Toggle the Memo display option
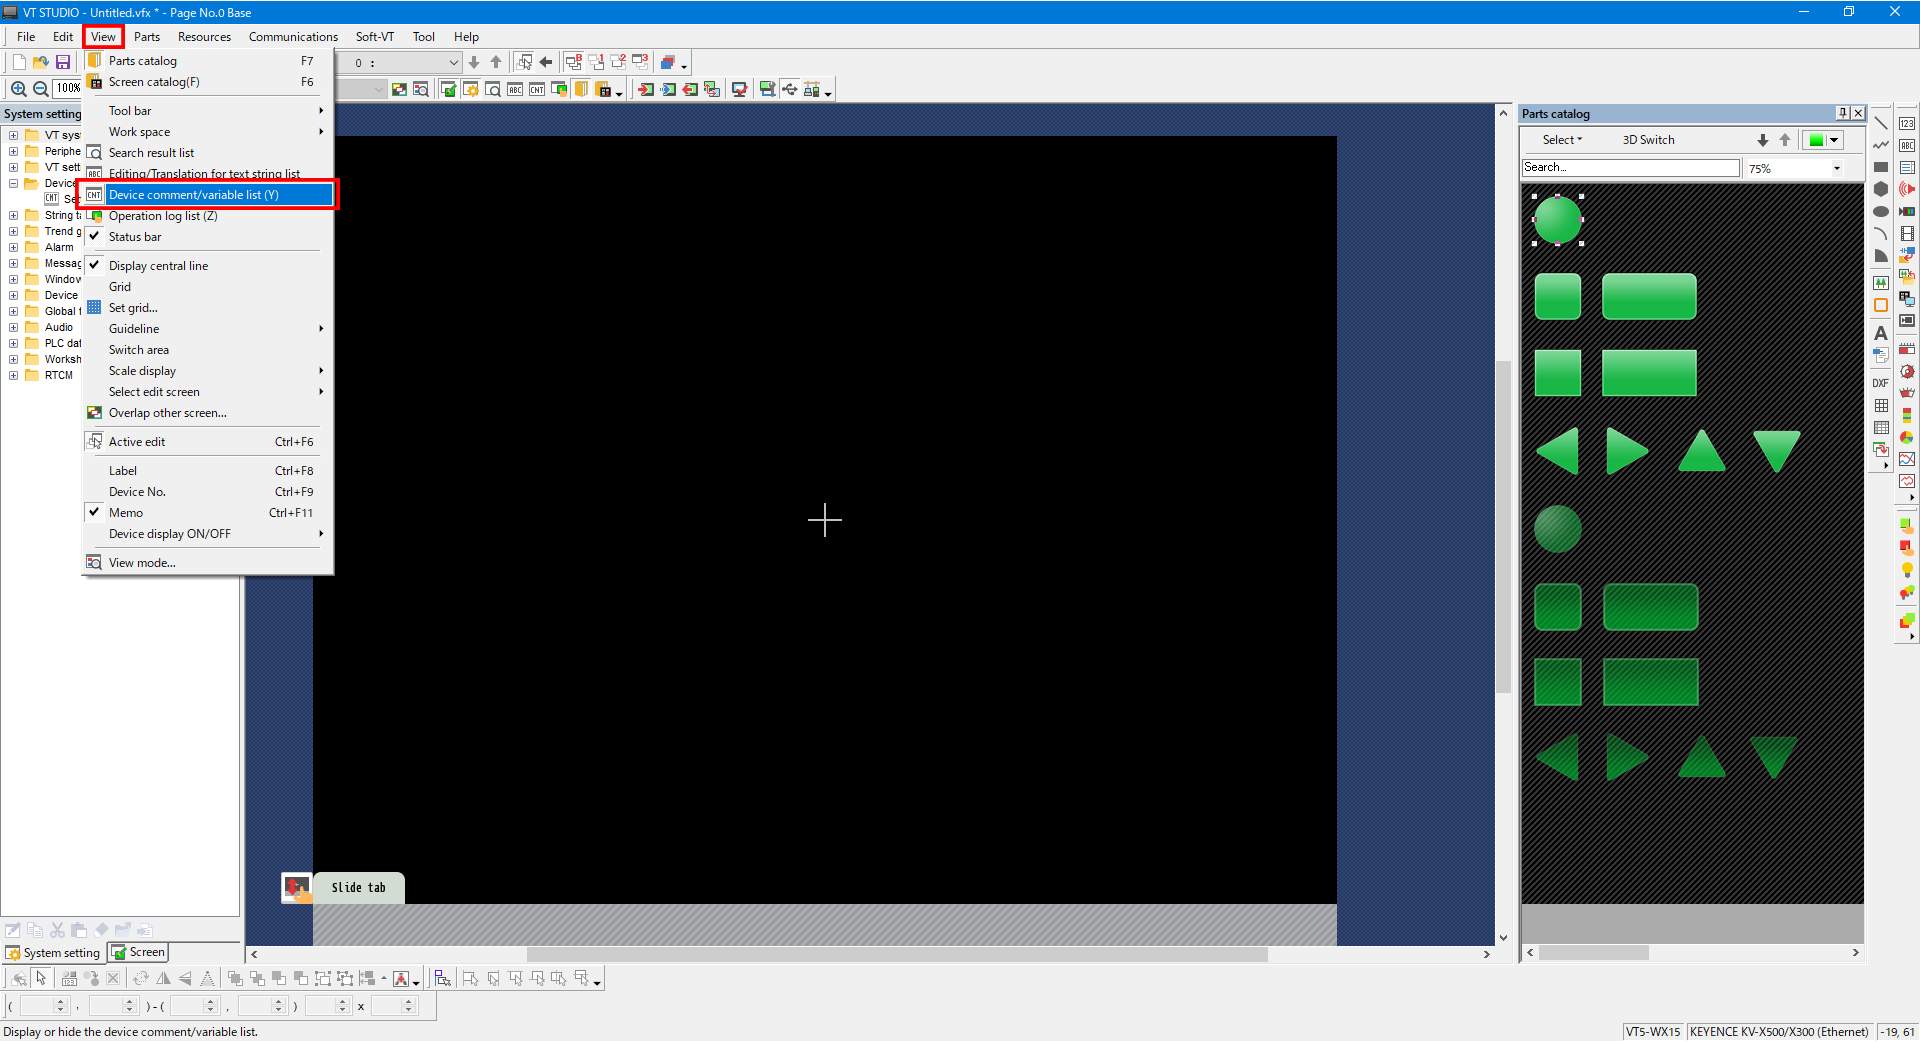The image size is (1920, 1042). click(126, 513)
